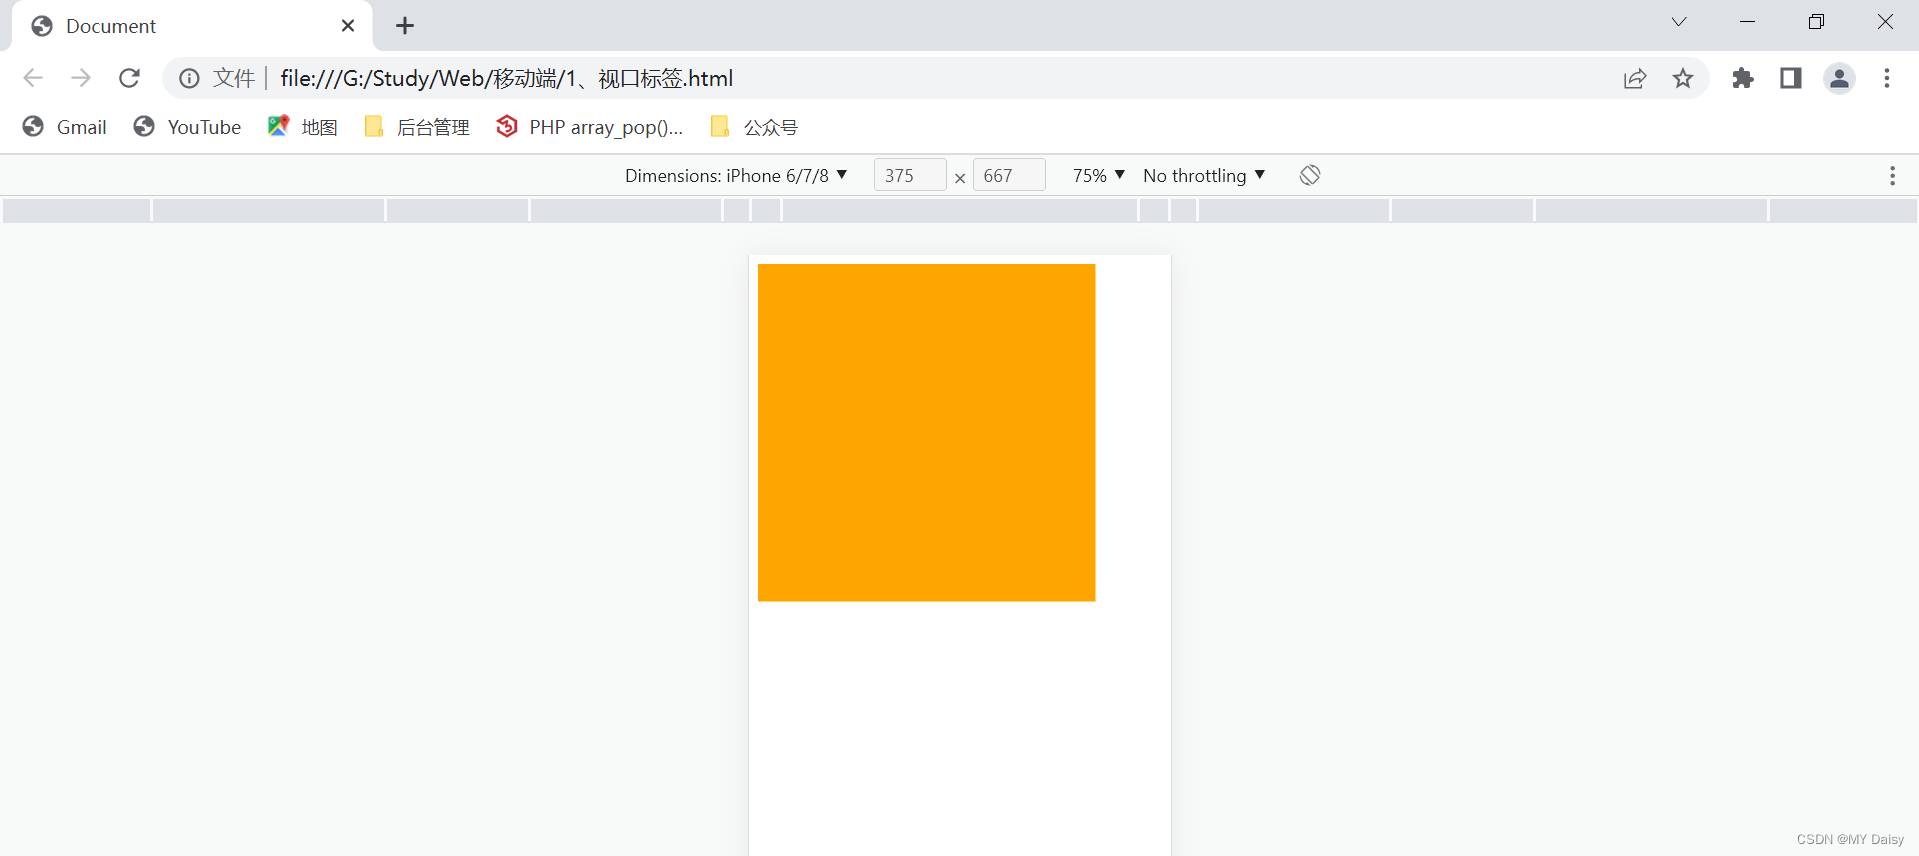The height and width of the screenshot is (856, 1919).
Task: View site information icon in address bar
Action: (x=189, y=78)
